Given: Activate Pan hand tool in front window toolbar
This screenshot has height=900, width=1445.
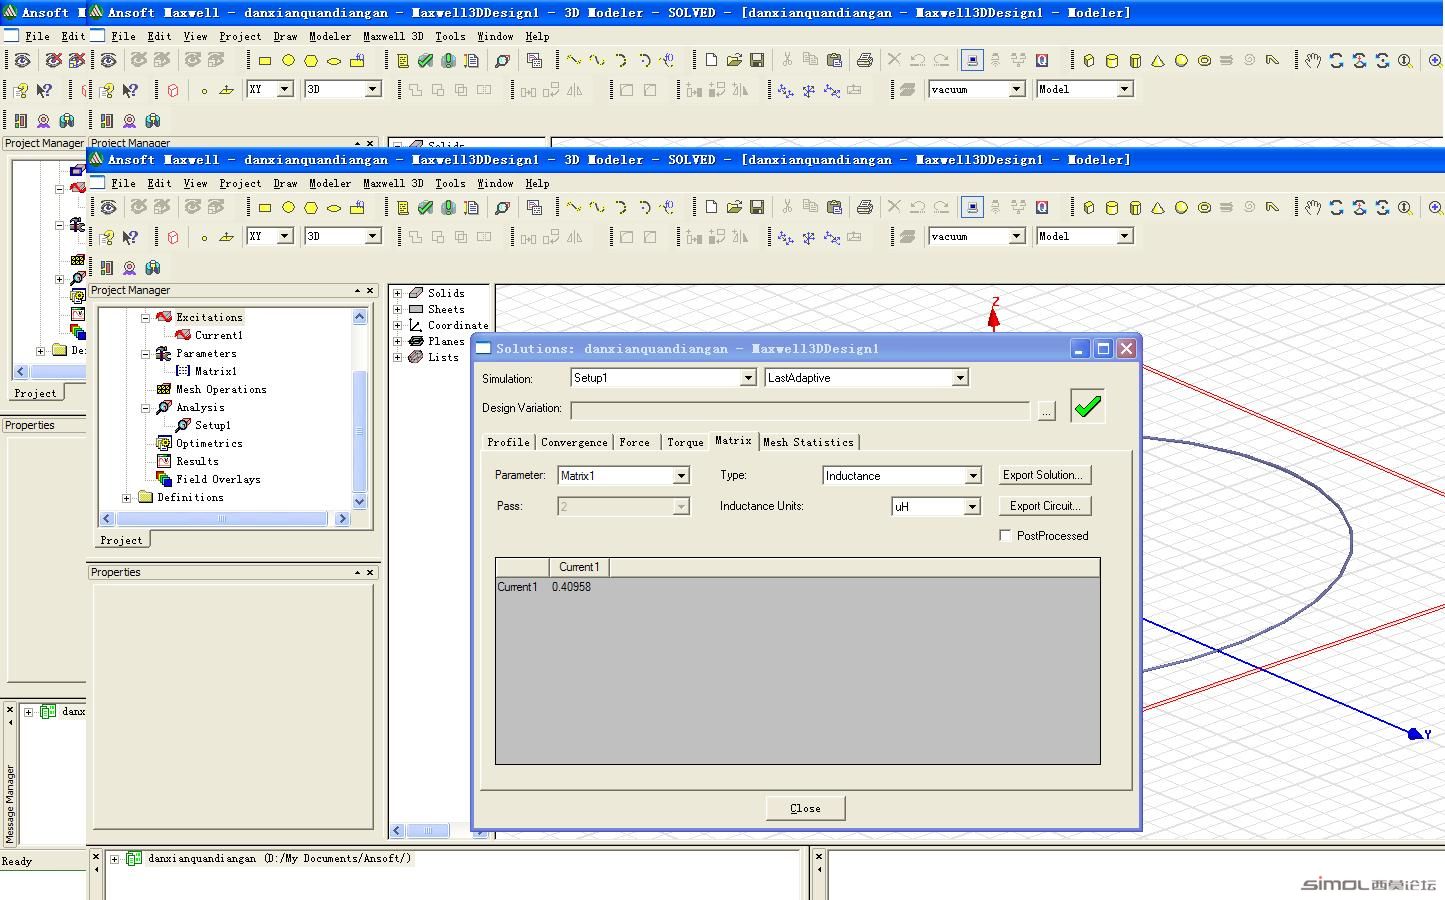Looking at the screenshot, I should tap(1313, 207).
